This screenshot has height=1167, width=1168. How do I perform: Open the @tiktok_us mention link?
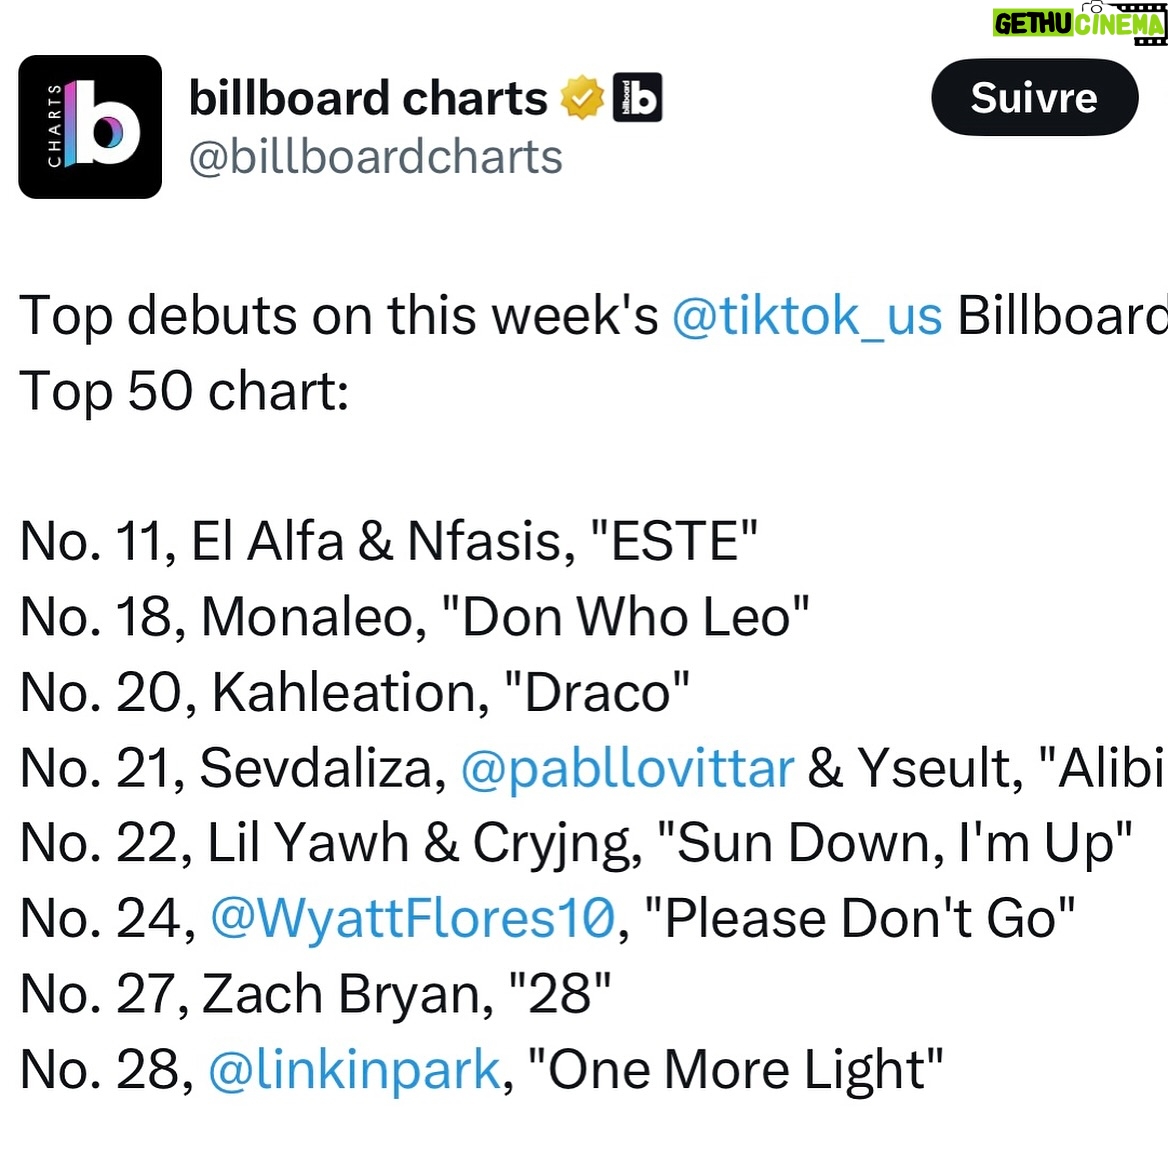(x=807, y=317)
